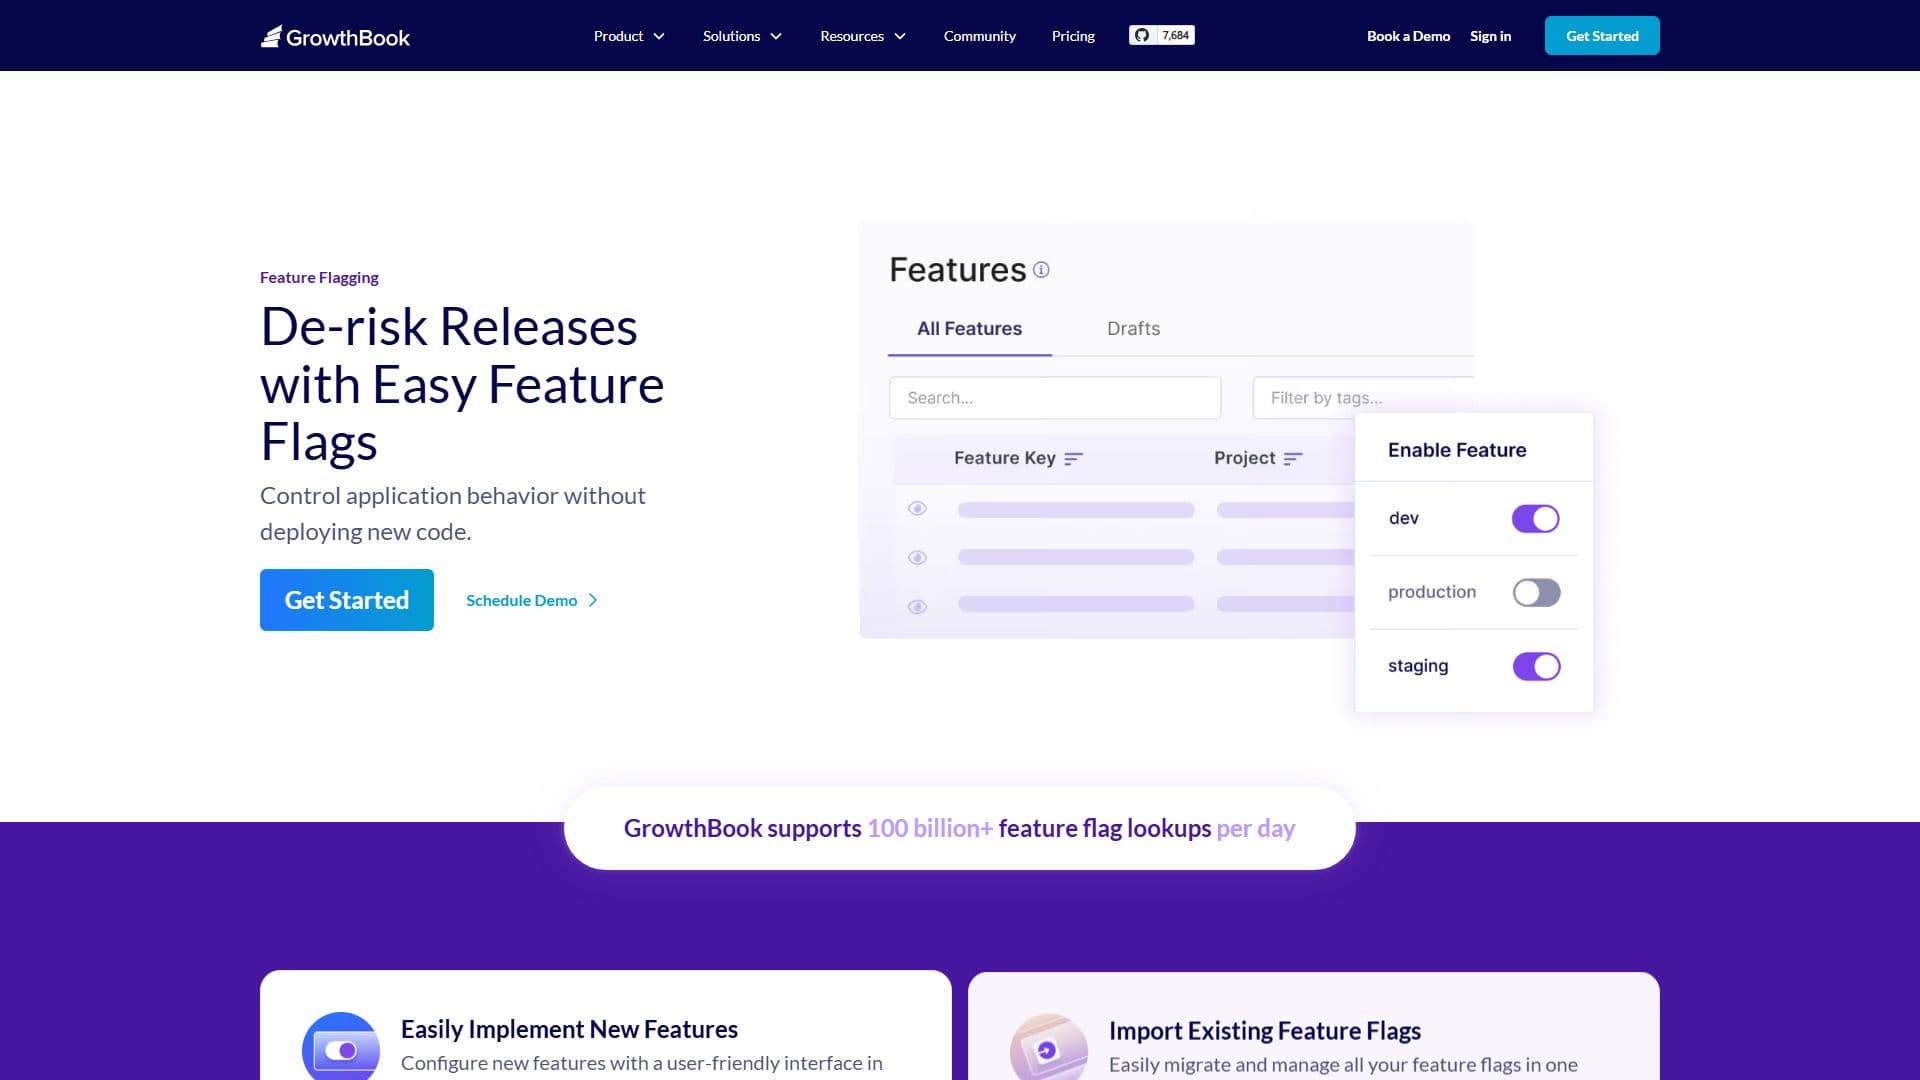Click the staging environment label
1920x1080 pixels.
click(x=1418, y=666)
